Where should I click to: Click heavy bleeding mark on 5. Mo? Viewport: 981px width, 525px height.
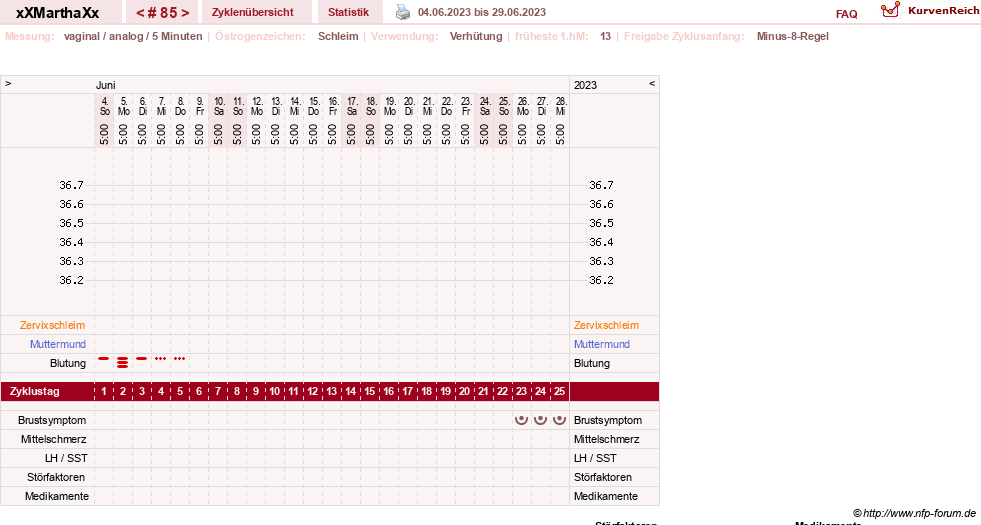point(123,362)
